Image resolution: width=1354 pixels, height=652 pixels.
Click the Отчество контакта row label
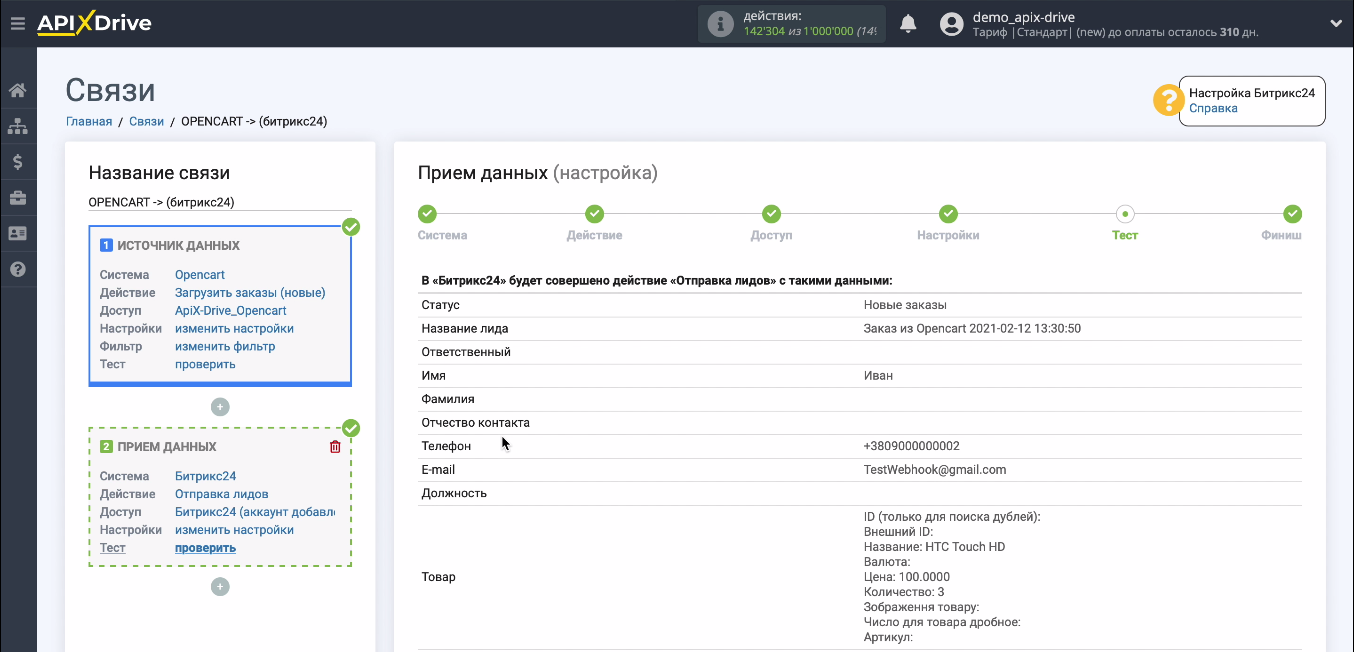click(x=476, y=423)
